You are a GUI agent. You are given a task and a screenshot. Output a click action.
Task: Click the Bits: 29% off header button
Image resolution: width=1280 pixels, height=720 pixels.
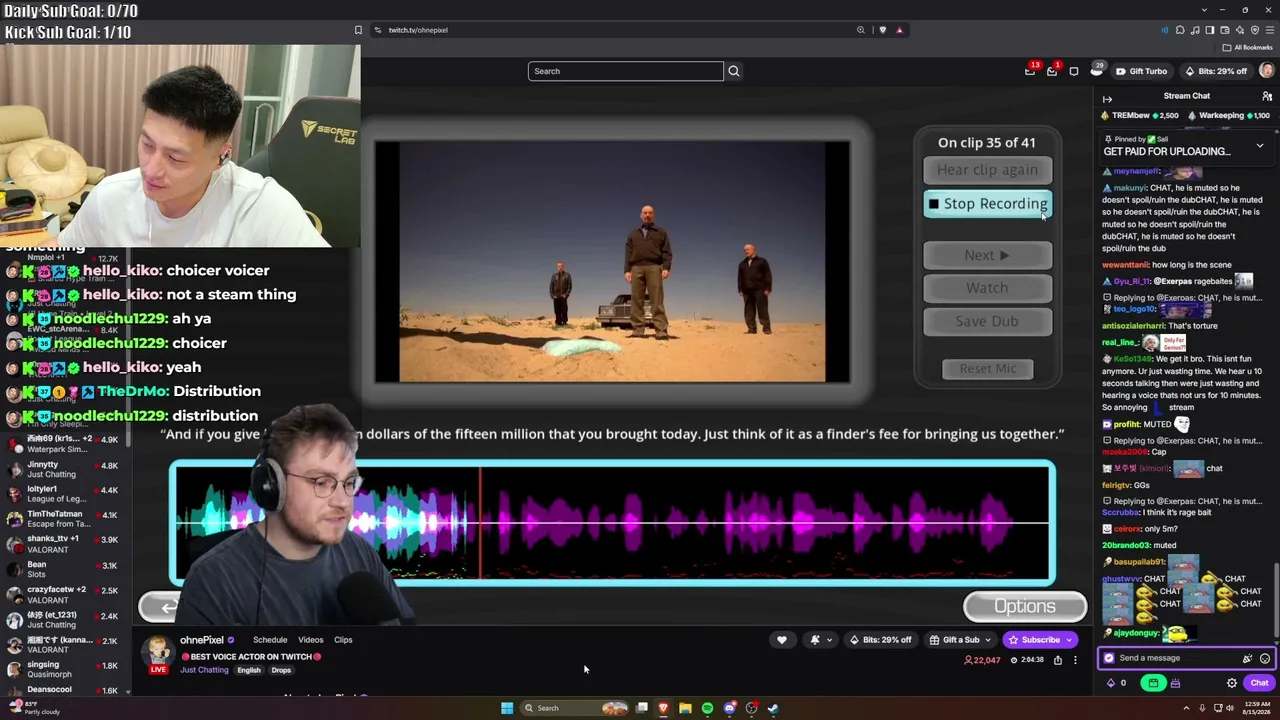[x=1216, y=71]
